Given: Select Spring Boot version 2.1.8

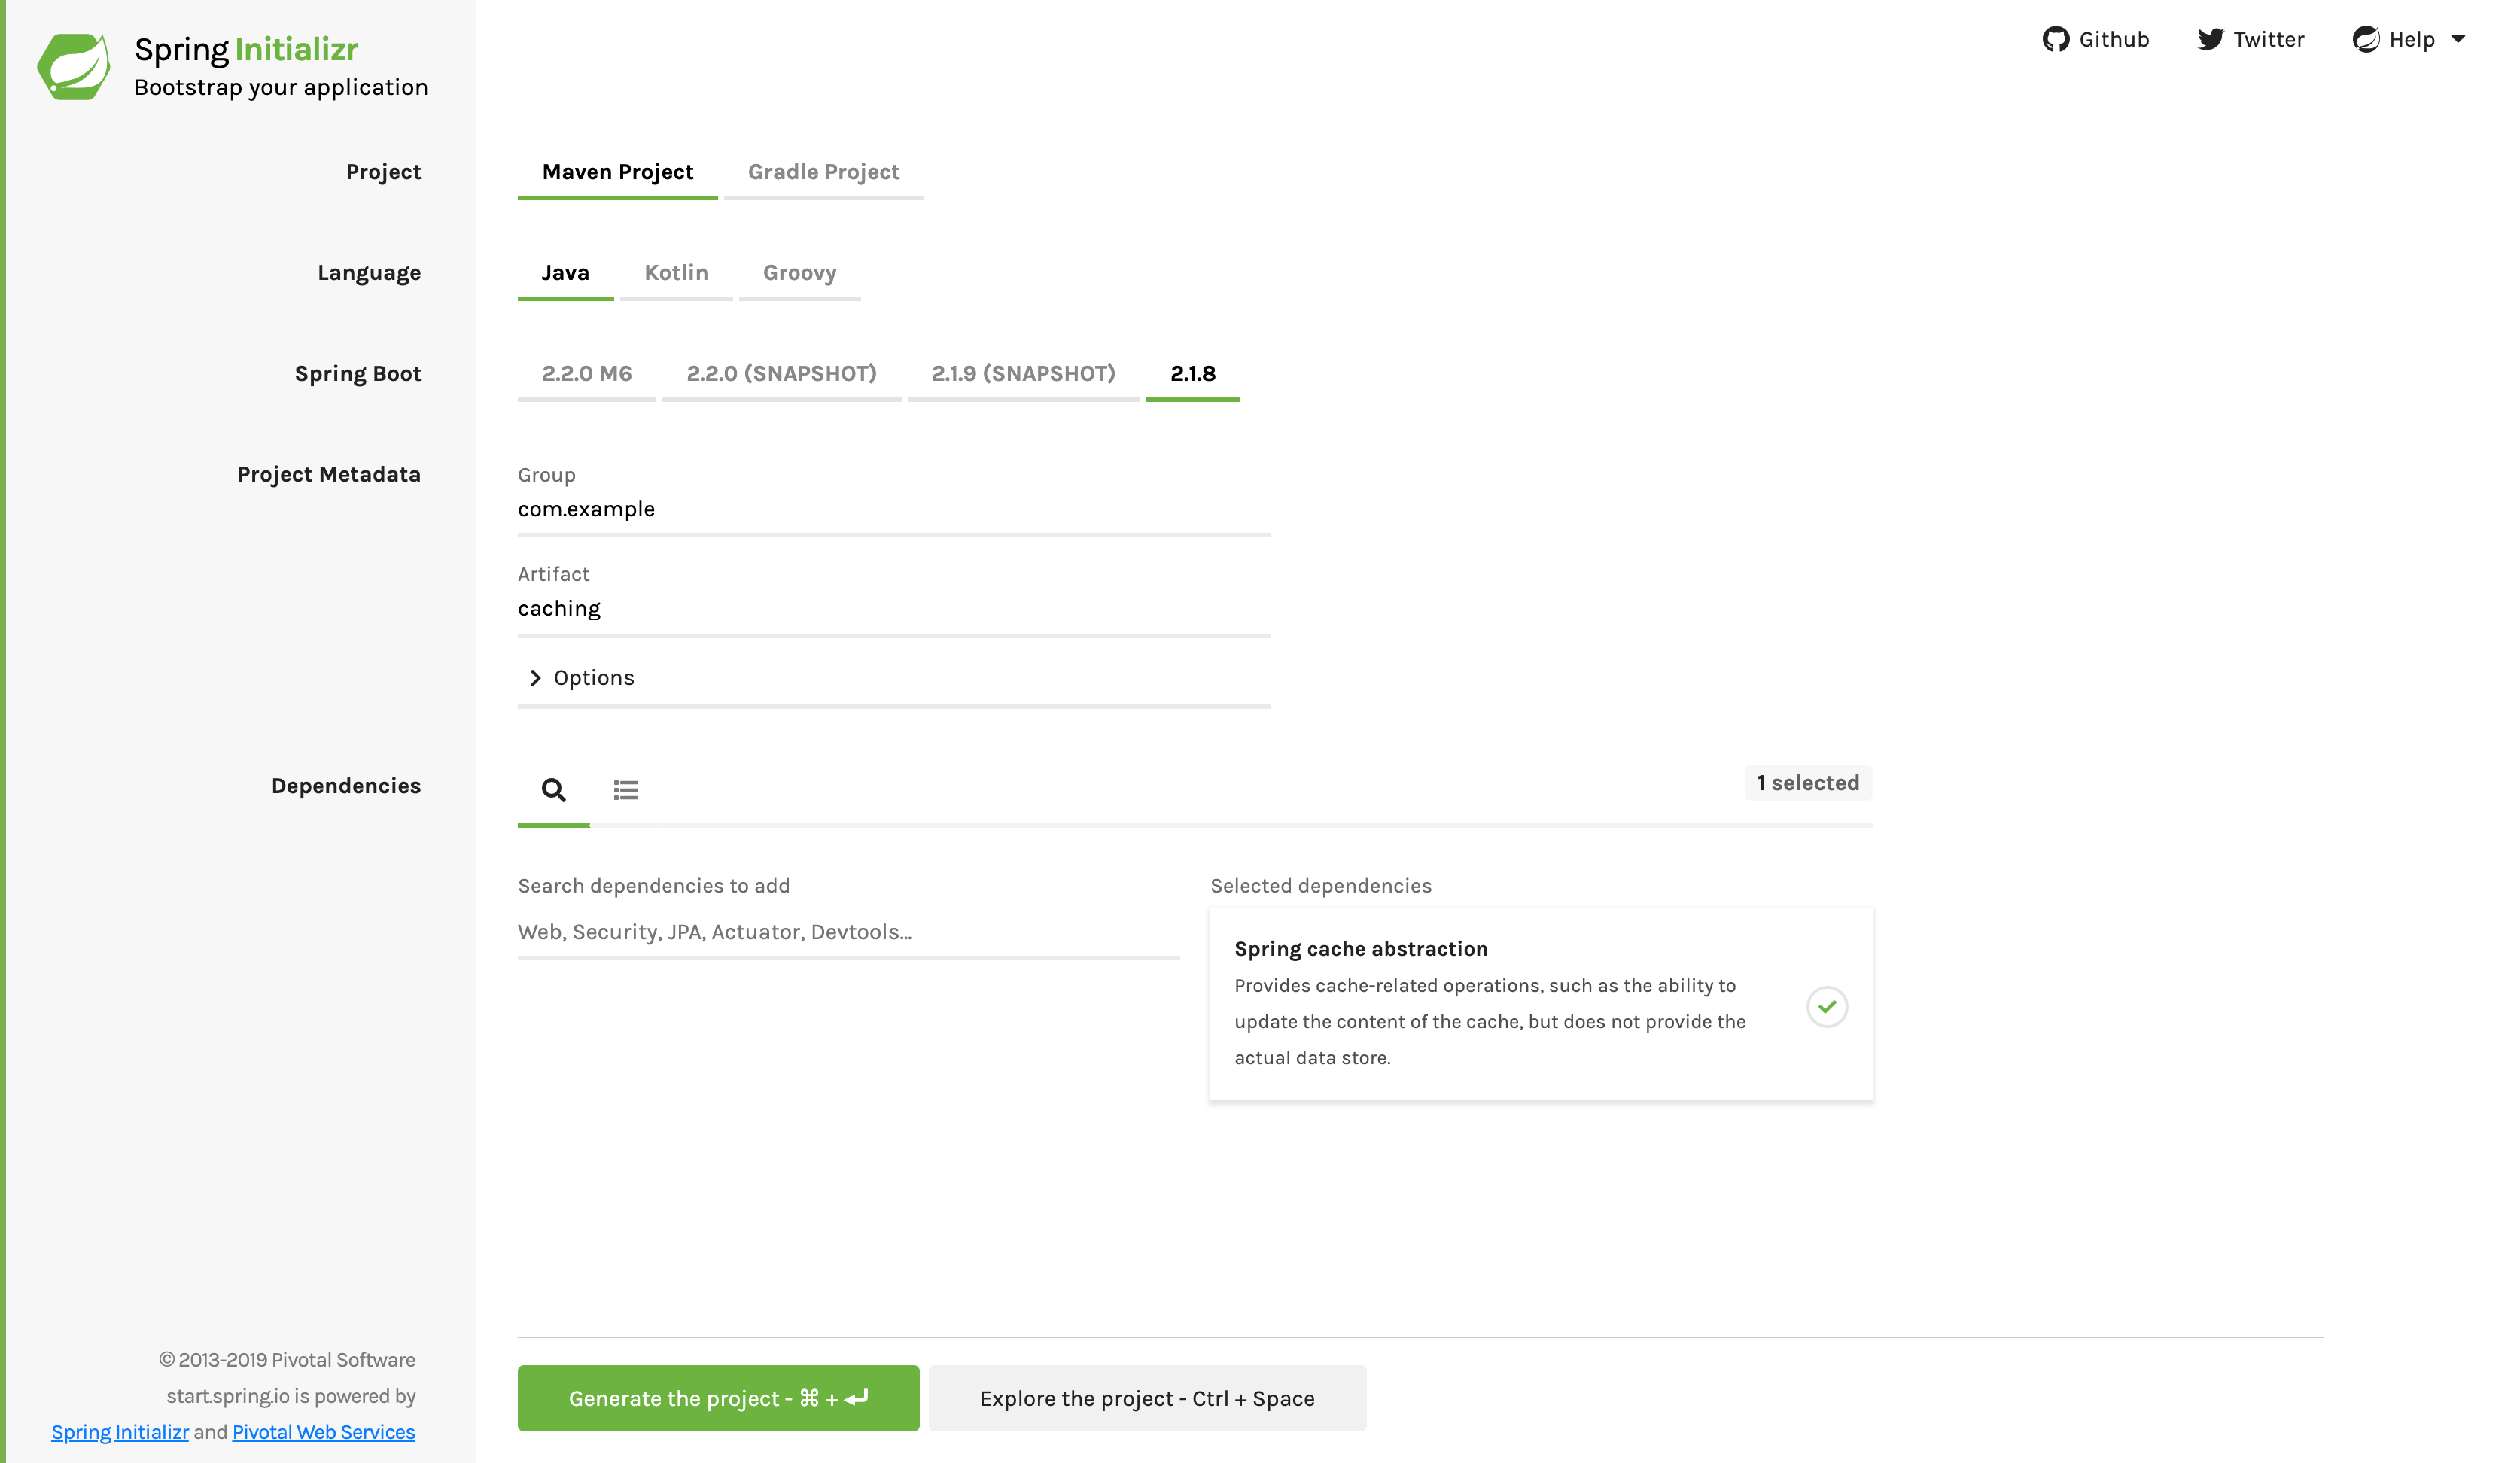Looking at the screenshot, I should (x=1192, y=373).
